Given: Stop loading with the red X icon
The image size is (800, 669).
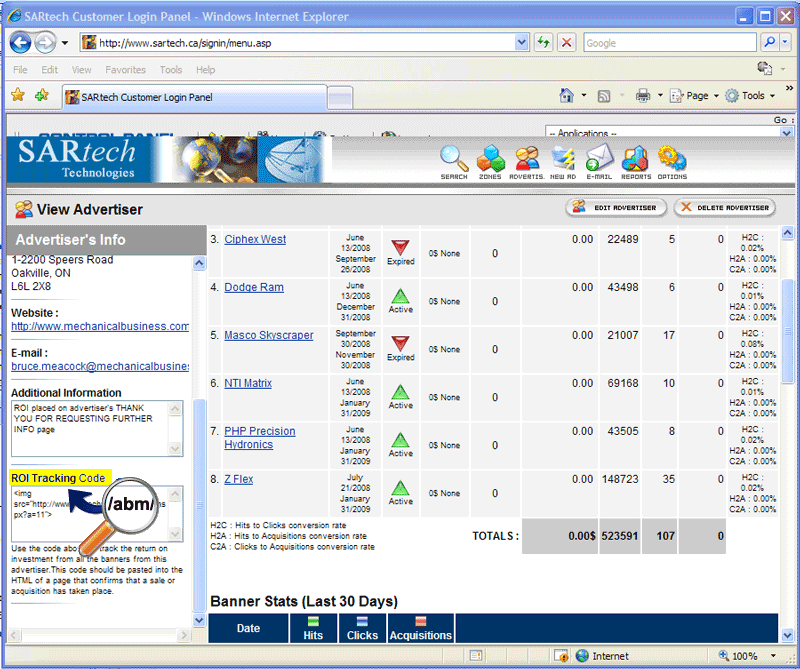Looking at the screenshot, I should (x=566, y=43).
